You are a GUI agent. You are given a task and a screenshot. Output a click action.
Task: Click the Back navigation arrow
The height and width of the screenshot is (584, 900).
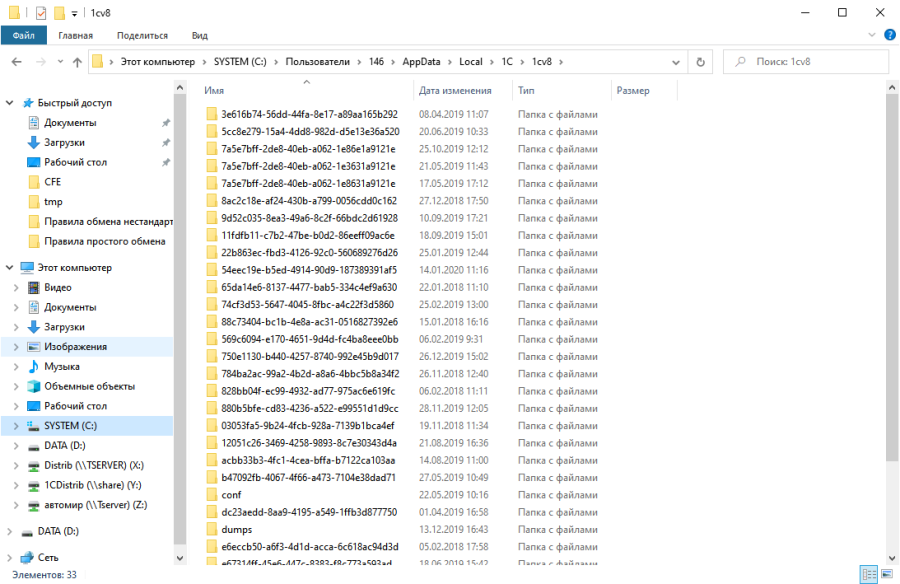[x=17, y=62]
